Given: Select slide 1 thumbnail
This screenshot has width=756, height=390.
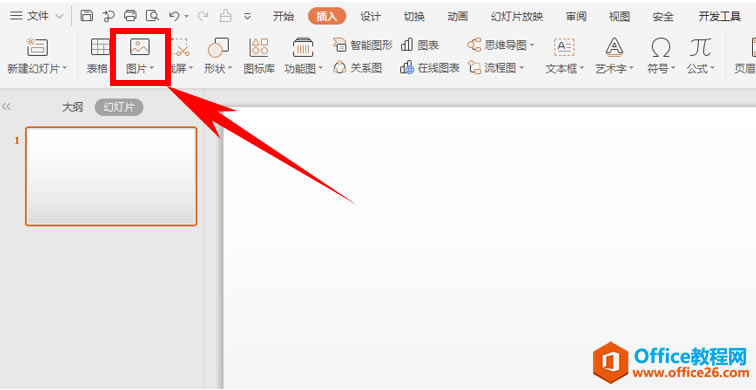Looking at the screenshot, I should point(111,176).
